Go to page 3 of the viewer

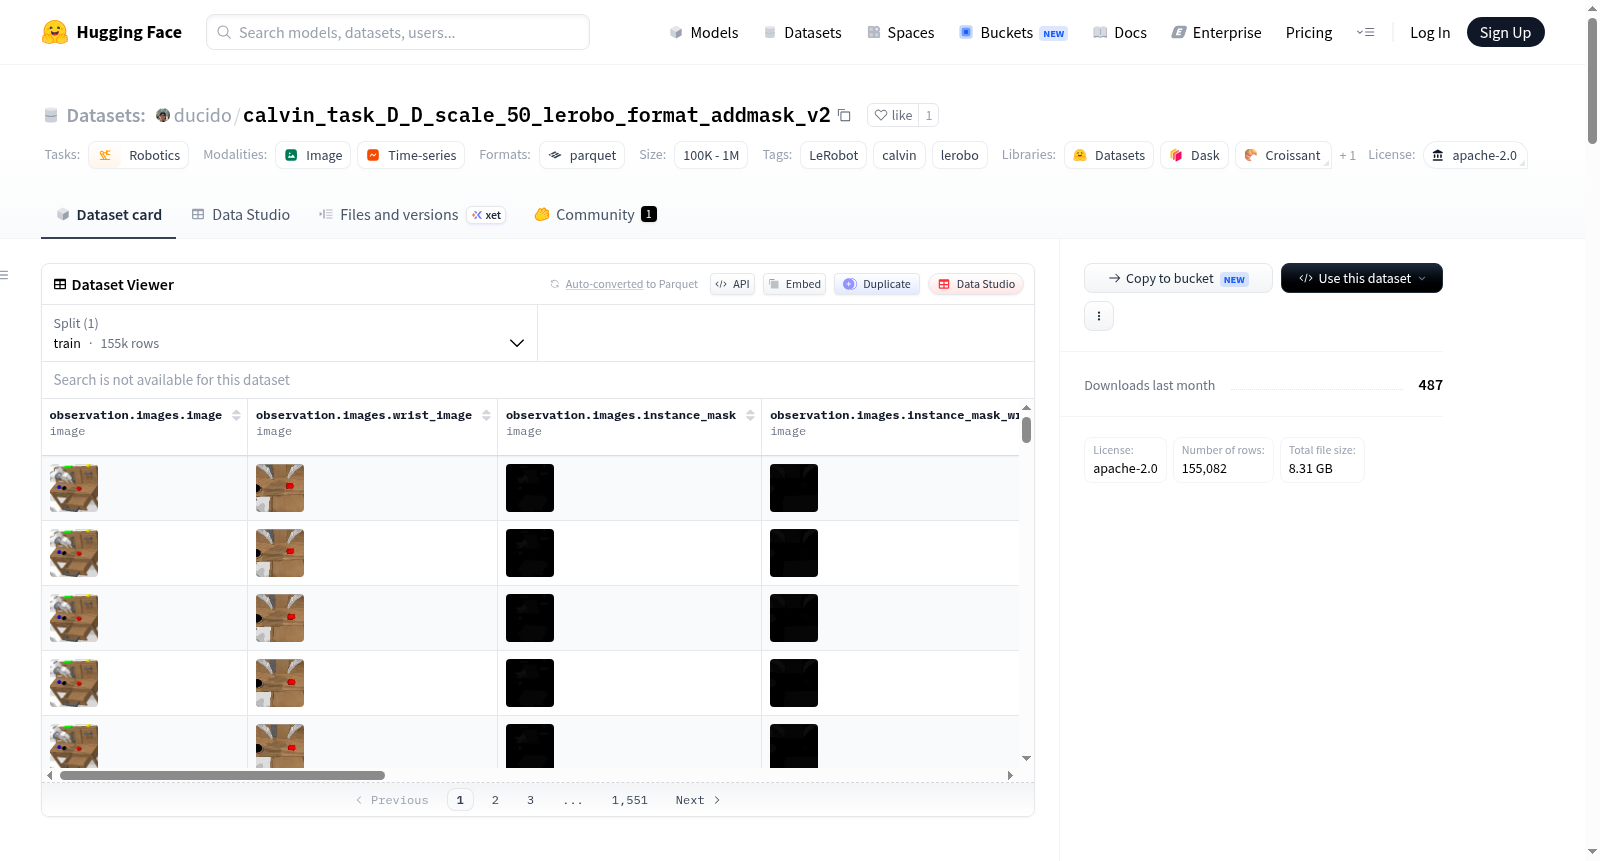point(530,800)
